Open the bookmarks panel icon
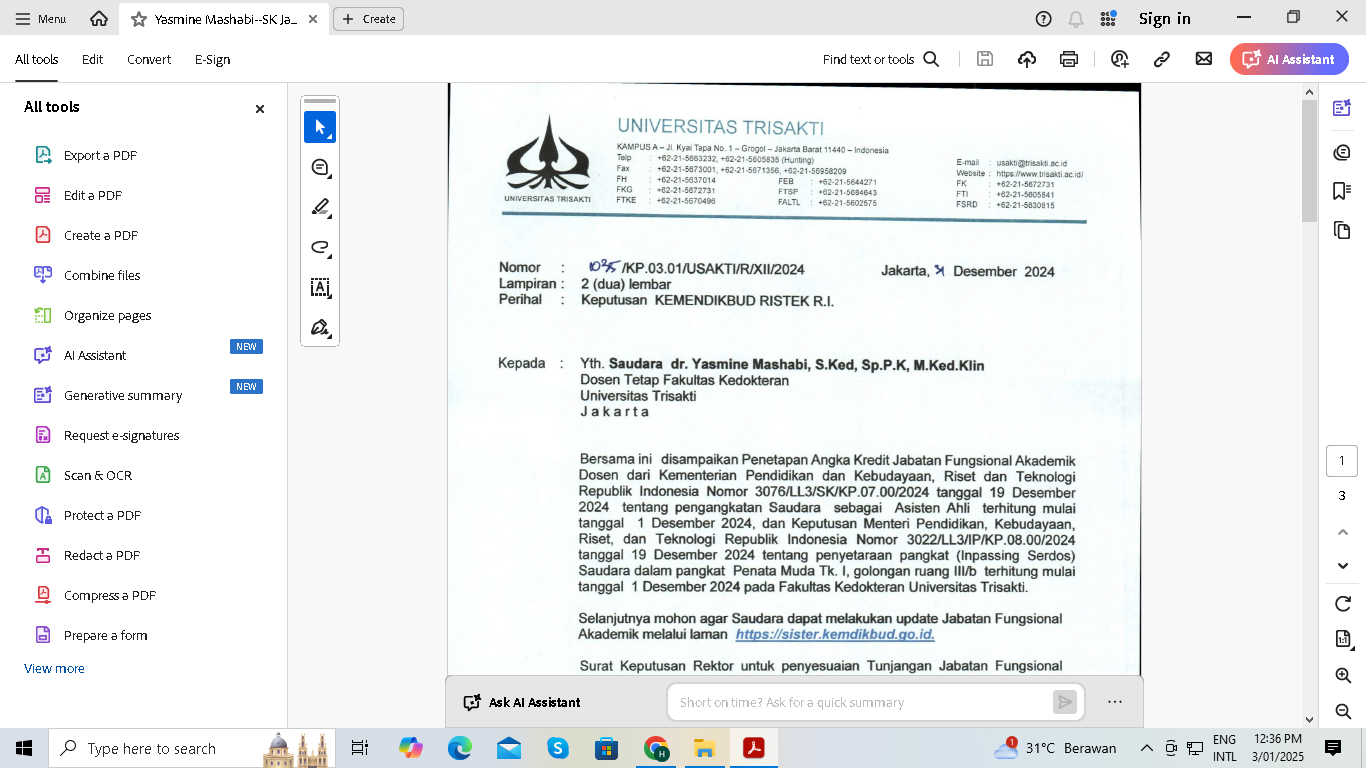This screenshot has height=768, width=1366. coord(1342,191)
